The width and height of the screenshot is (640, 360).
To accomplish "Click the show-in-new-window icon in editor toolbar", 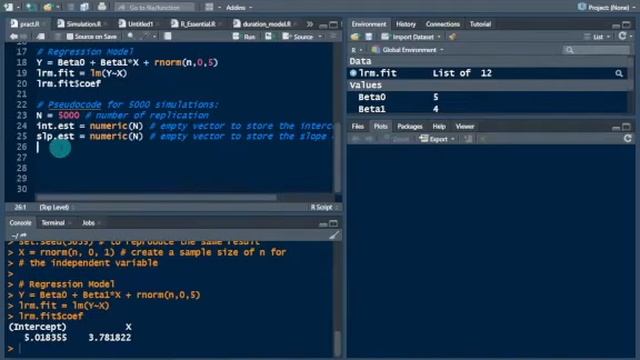I will 41,37.
